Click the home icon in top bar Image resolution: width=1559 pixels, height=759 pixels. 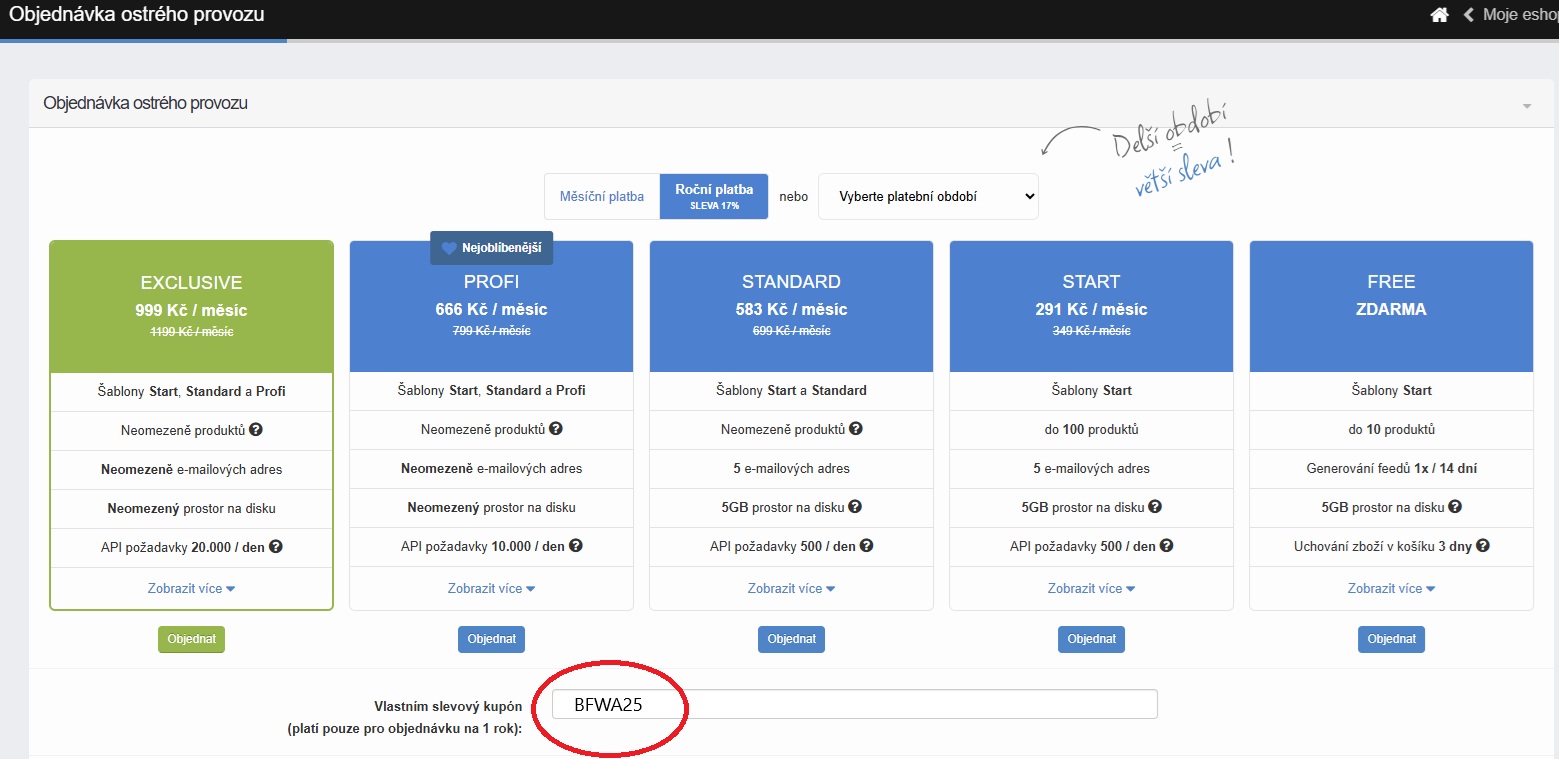pyautogui.click(x=1439, y=15)
